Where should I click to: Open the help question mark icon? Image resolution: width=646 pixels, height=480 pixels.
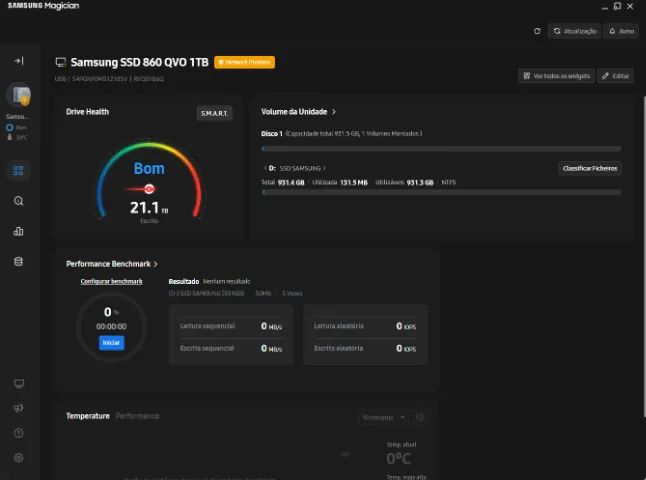pos(19,433)
